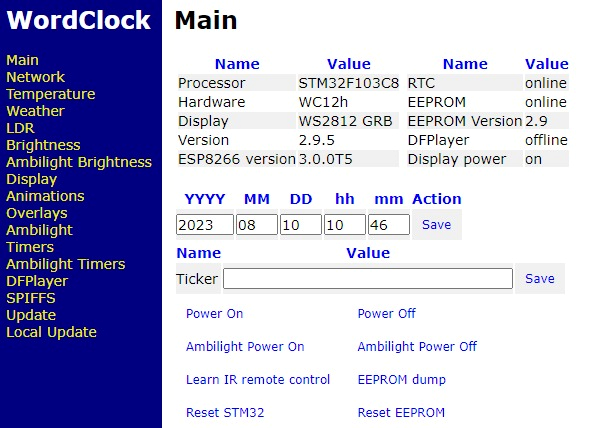Click the Power Off link
Viewport: 600px width, 428px height.
tap(386, 314)
